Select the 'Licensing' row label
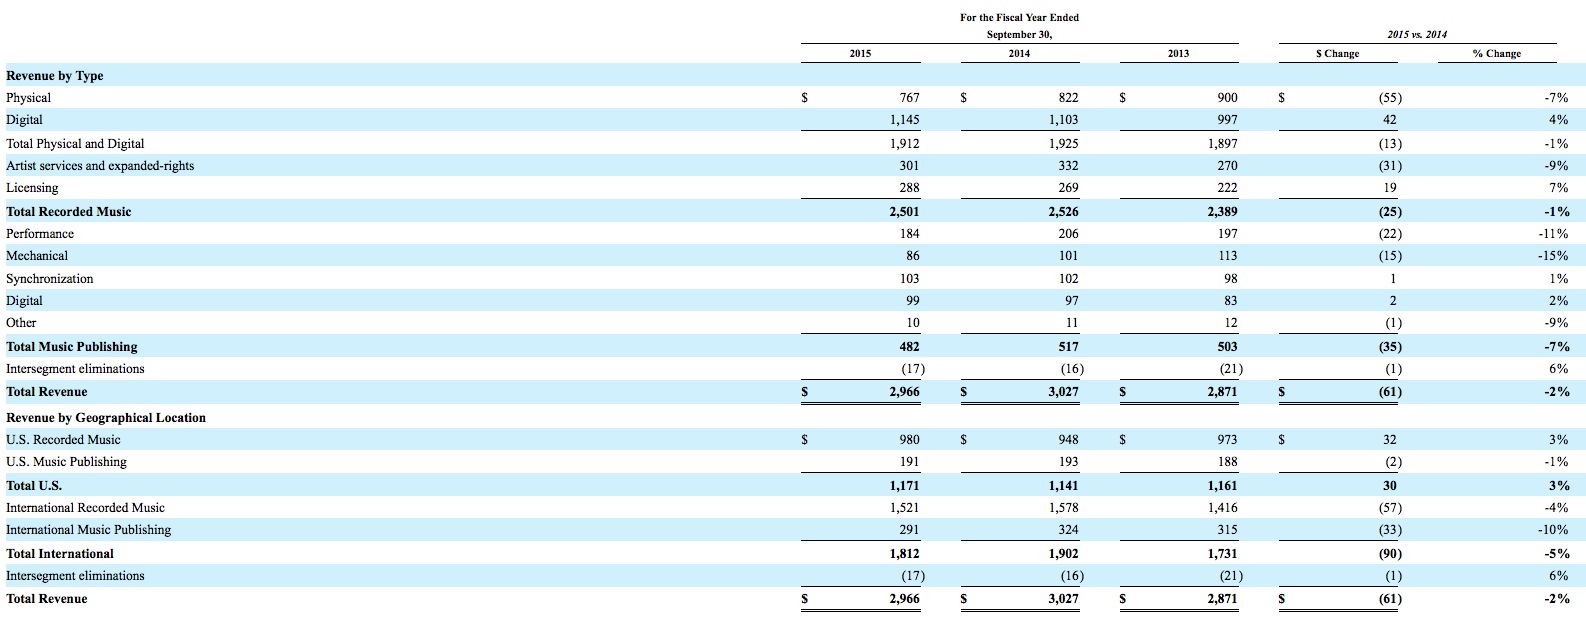The height and width of the screenshot is (623, 1586). click(x=32, y=188)
